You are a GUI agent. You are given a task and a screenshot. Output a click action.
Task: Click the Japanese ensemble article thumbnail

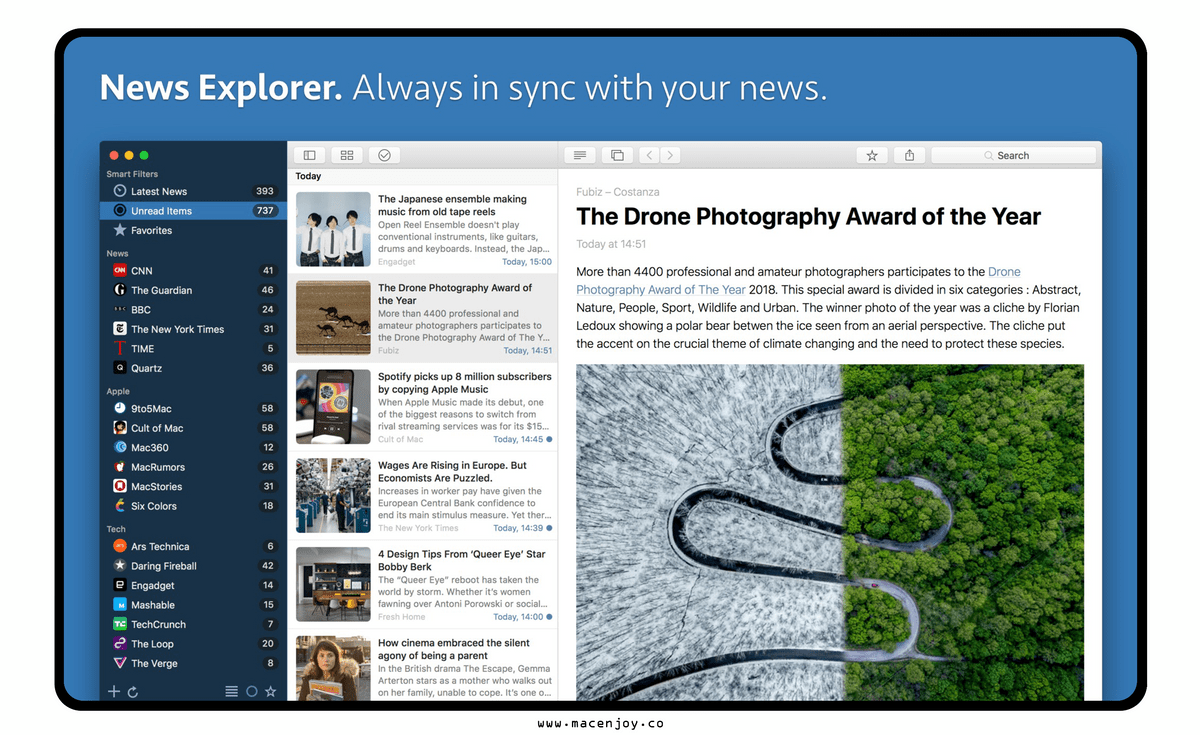(333, 229)
